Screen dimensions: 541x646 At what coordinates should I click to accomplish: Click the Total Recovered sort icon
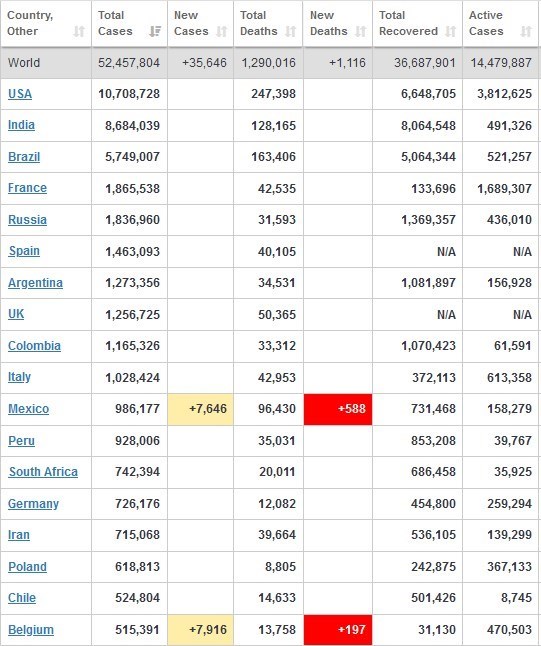point(451,31)
